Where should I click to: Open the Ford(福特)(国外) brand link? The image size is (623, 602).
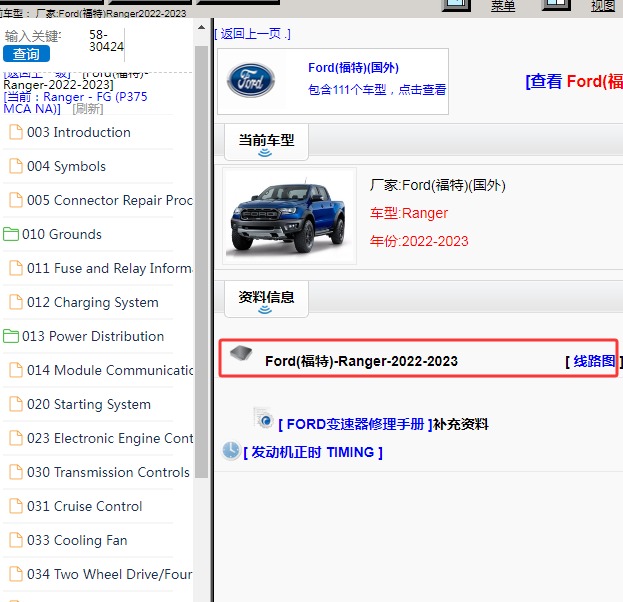tap(354, 68)
